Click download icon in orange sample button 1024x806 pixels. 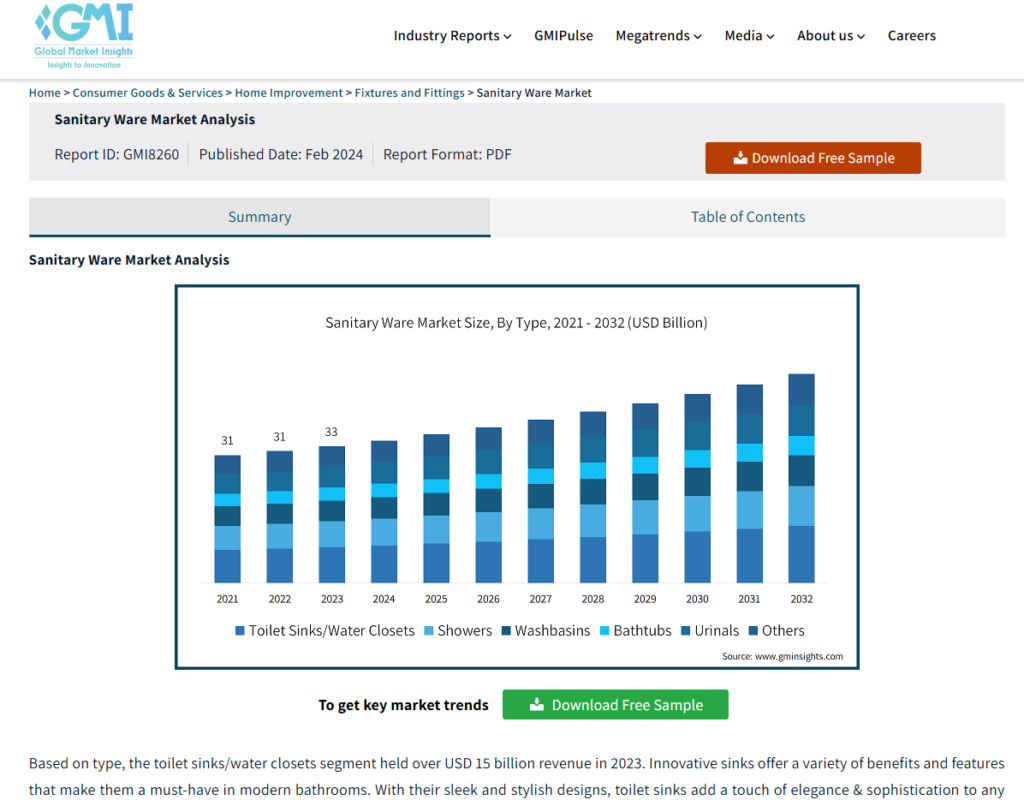740,158
